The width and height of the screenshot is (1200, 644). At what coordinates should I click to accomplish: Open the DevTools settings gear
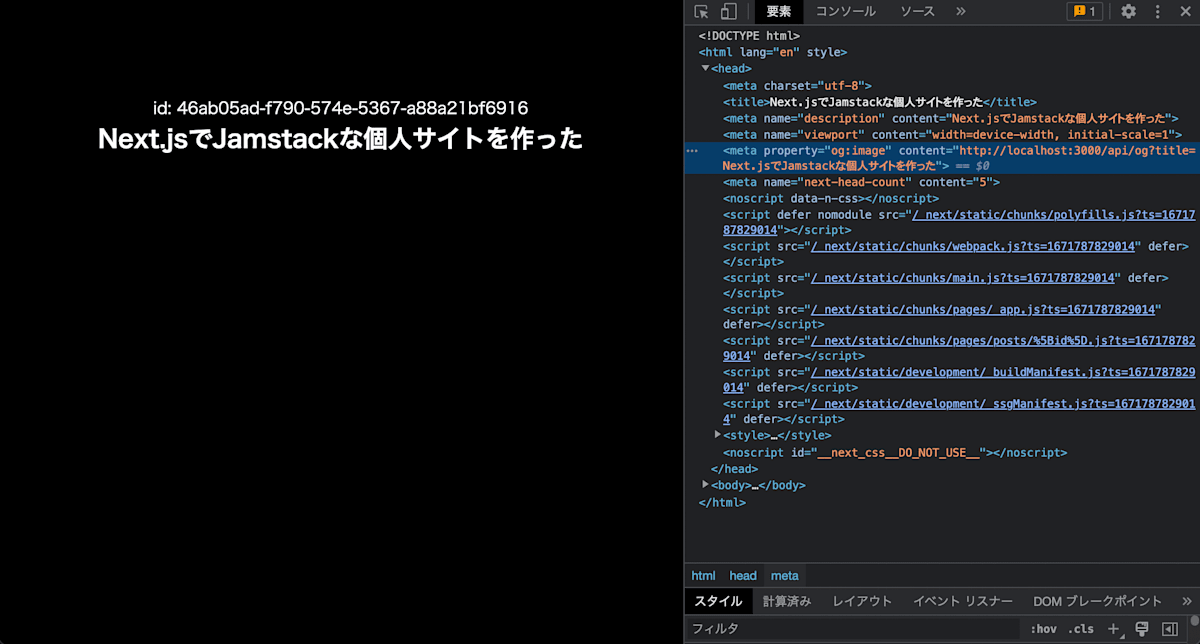point(1128,12)
